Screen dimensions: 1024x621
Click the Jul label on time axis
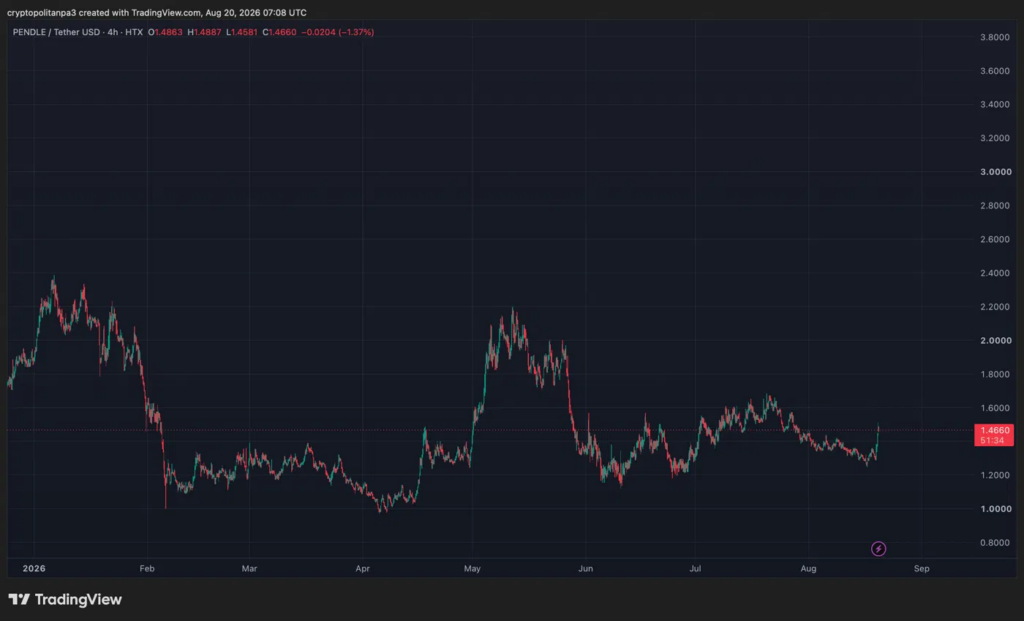[x=696, y=569]
